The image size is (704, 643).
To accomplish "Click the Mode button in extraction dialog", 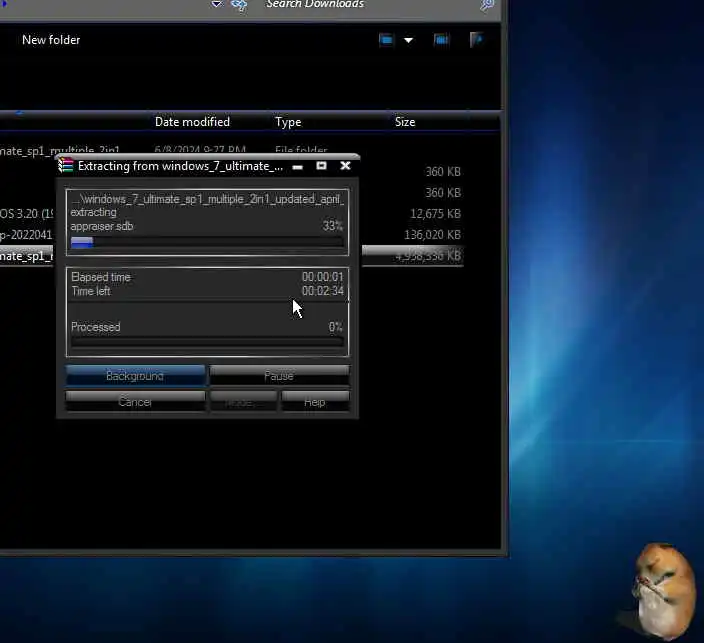I will (x=243, y=401).
